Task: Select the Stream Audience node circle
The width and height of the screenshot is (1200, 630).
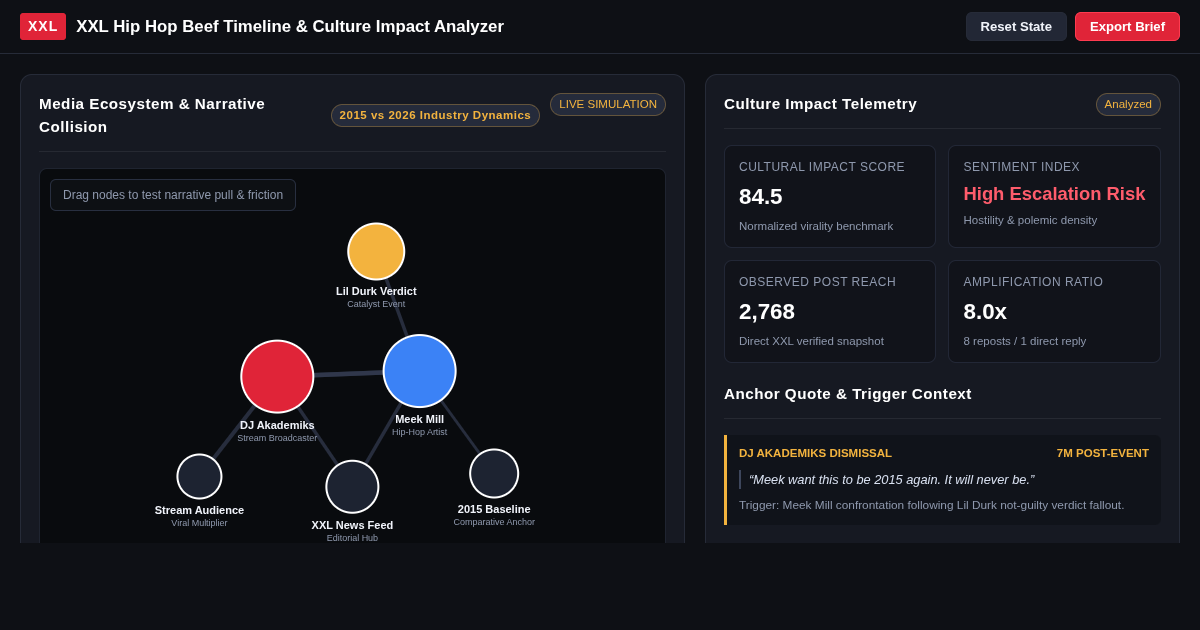Action: coord(199,476)
